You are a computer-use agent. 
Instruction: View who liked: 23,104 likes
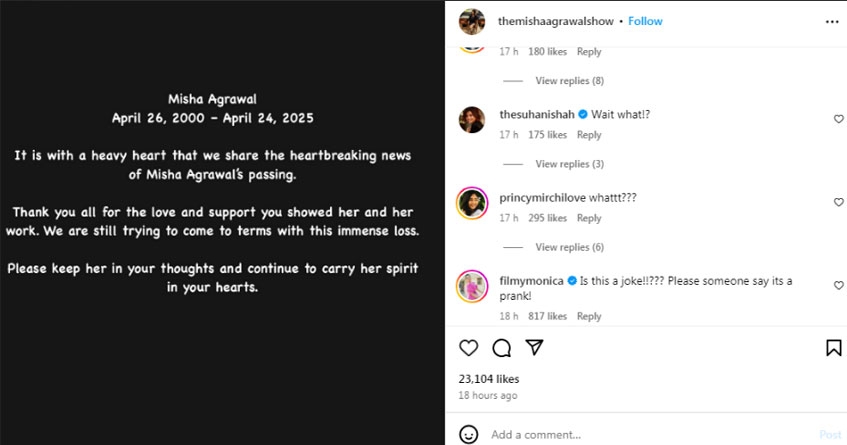[489, 379]
